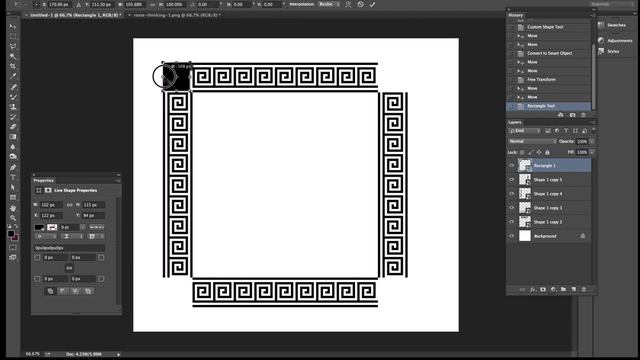Toggle lock all padlock icon
Image resolution: width=640 pixels, height=360 pixels.
pos(547,152)
